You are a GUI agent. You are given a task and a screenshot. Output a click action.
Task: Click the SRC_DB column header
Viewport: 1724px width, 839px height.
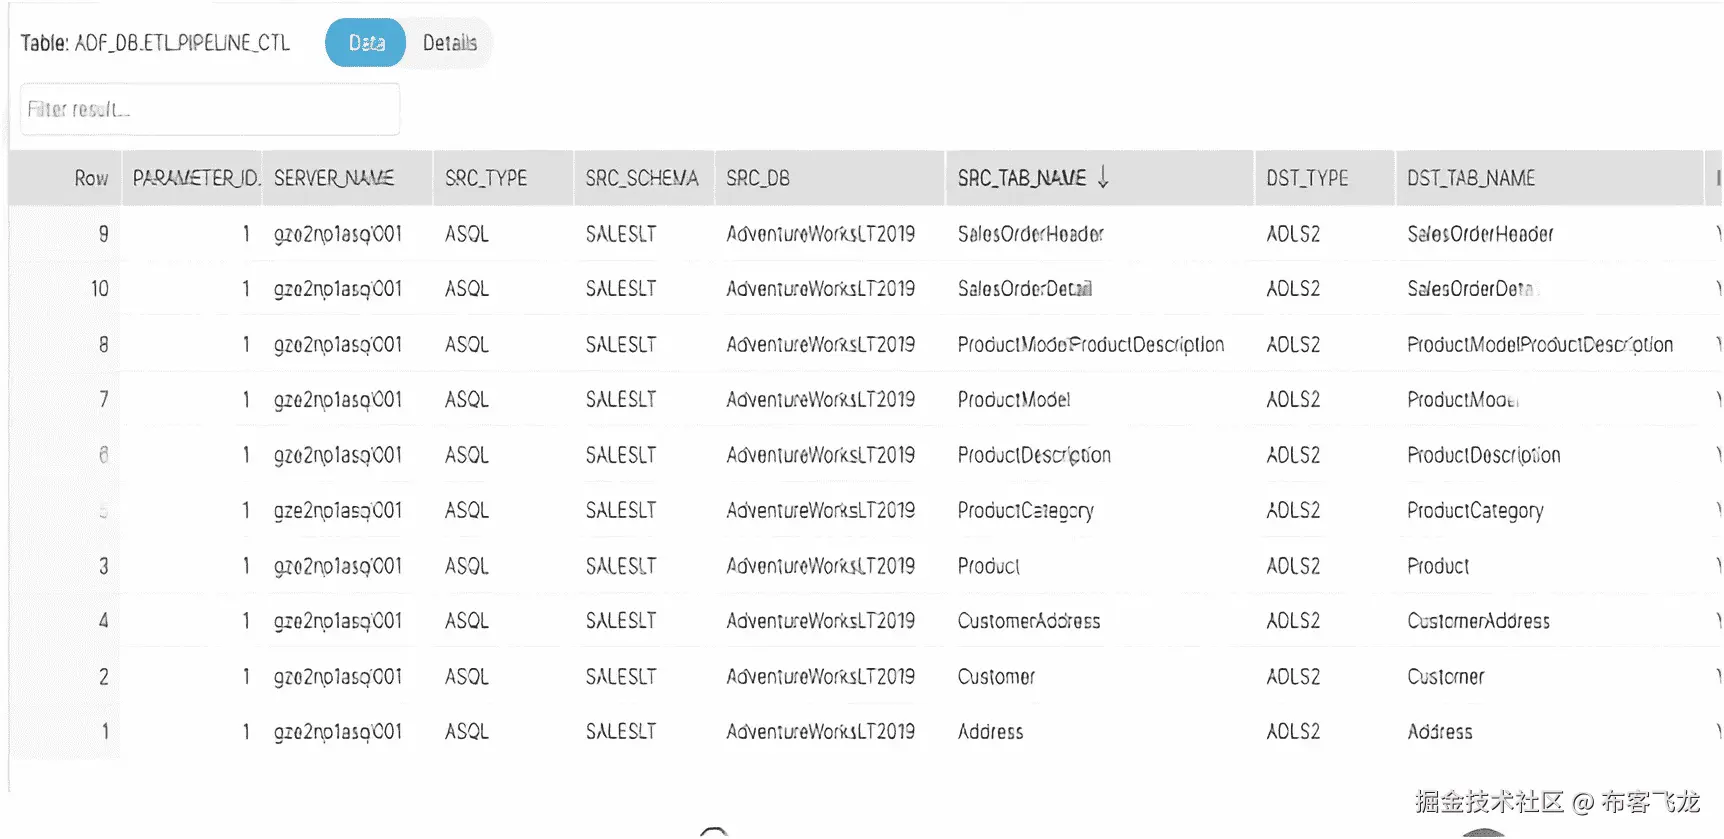(758, 178)
